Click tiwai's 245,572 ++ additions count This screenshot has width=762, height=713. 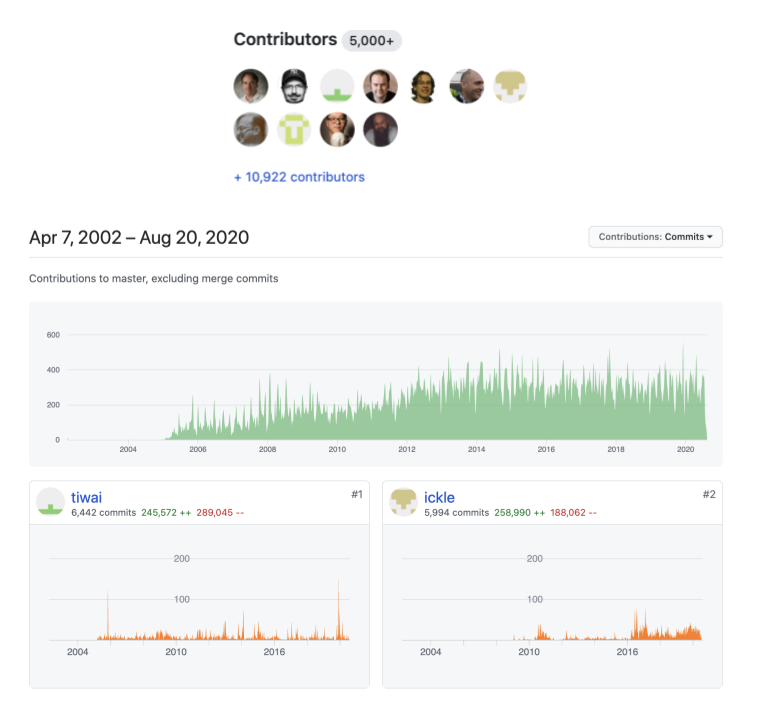pyautogui.click(x=166, y=513)
